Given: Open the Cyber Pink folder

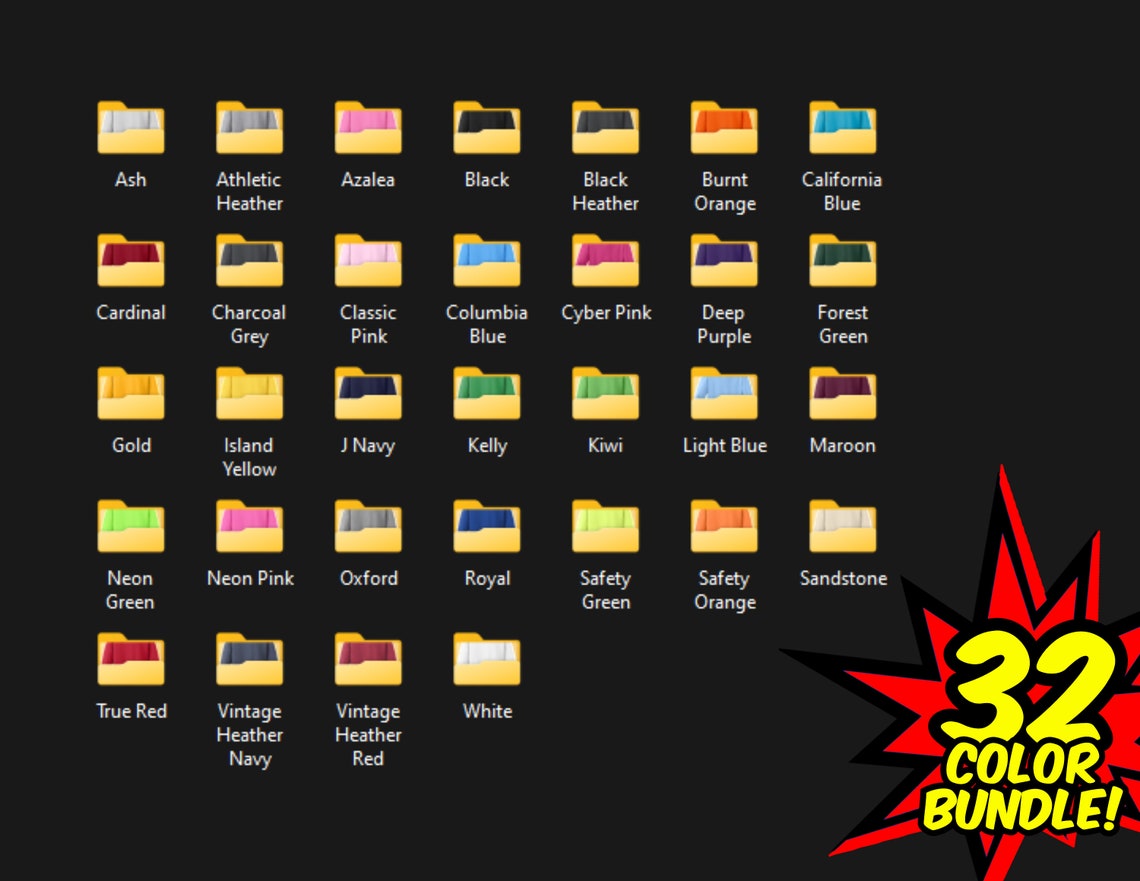Looking at the screenshot, I should 606,261.
